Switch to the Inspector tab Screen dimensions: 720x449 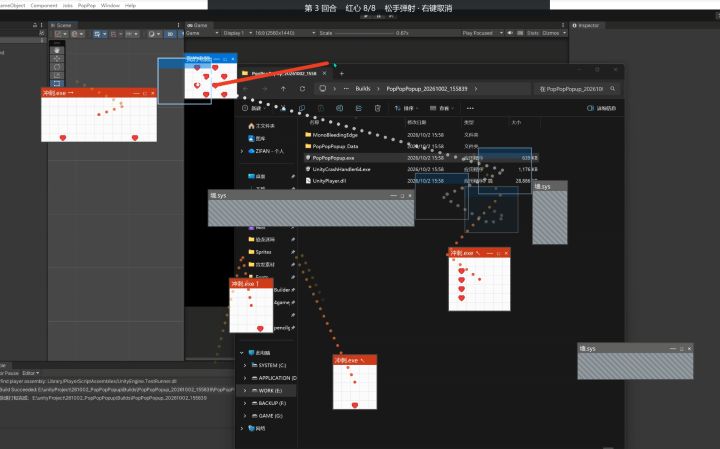(x=586, y=25)
